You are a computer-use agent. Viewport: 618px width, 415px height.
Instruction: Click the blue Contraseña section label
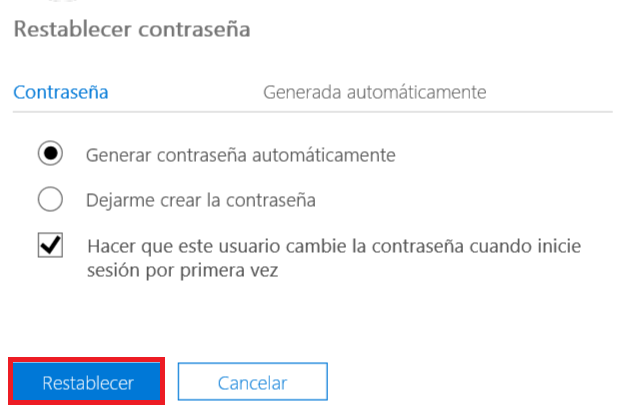tap(60, 92)
